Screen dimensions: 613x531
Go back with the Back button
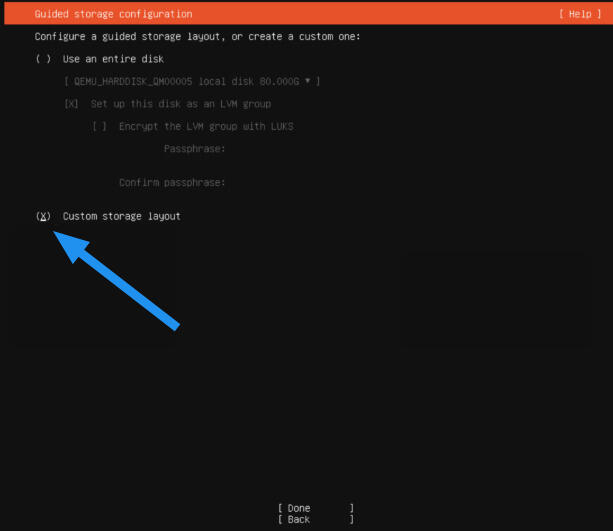point(315,520)
